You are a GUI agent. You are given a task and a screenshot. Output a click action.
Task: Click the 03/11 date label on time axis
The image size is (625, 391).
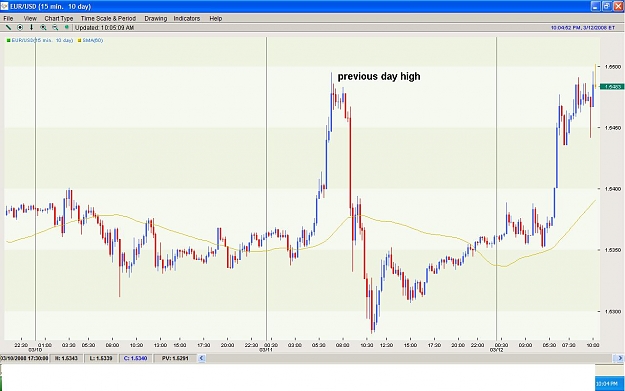(266, 350)
